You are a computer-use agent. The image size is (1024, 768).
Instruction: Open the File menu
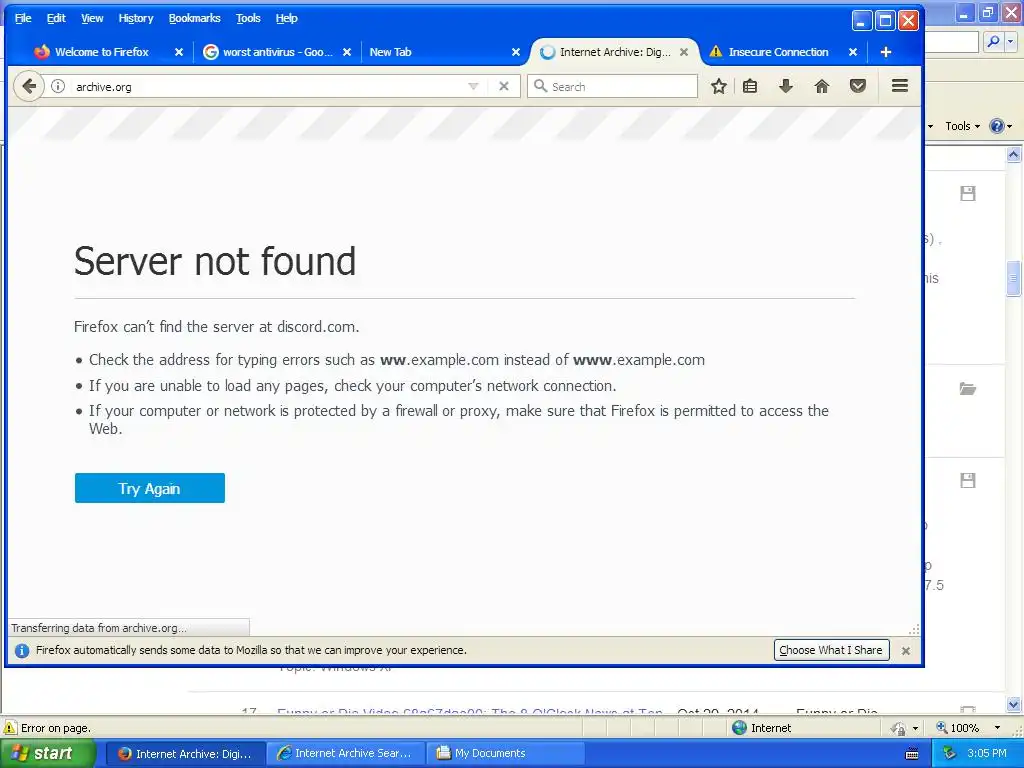[23, 18]
